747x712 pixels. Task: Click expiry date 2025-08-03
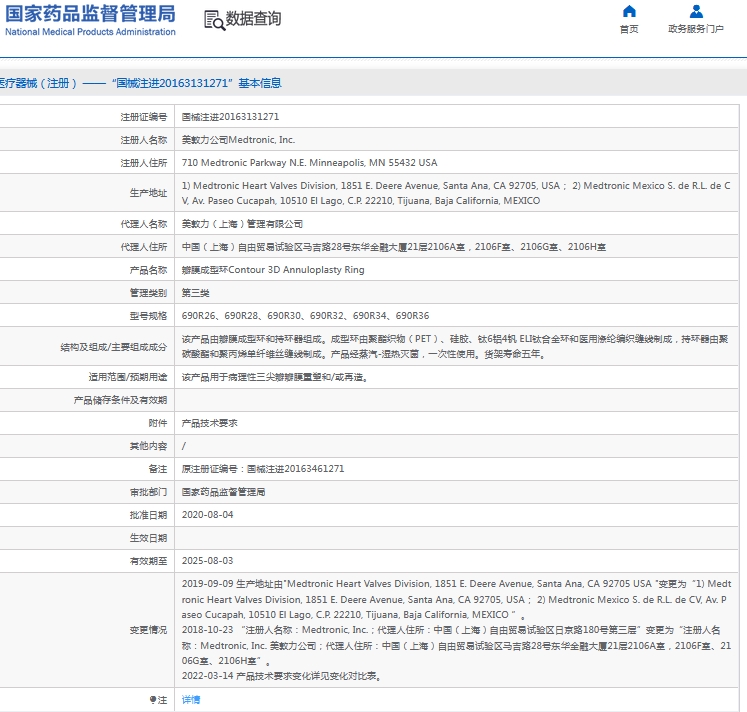[x=207, y=561]
